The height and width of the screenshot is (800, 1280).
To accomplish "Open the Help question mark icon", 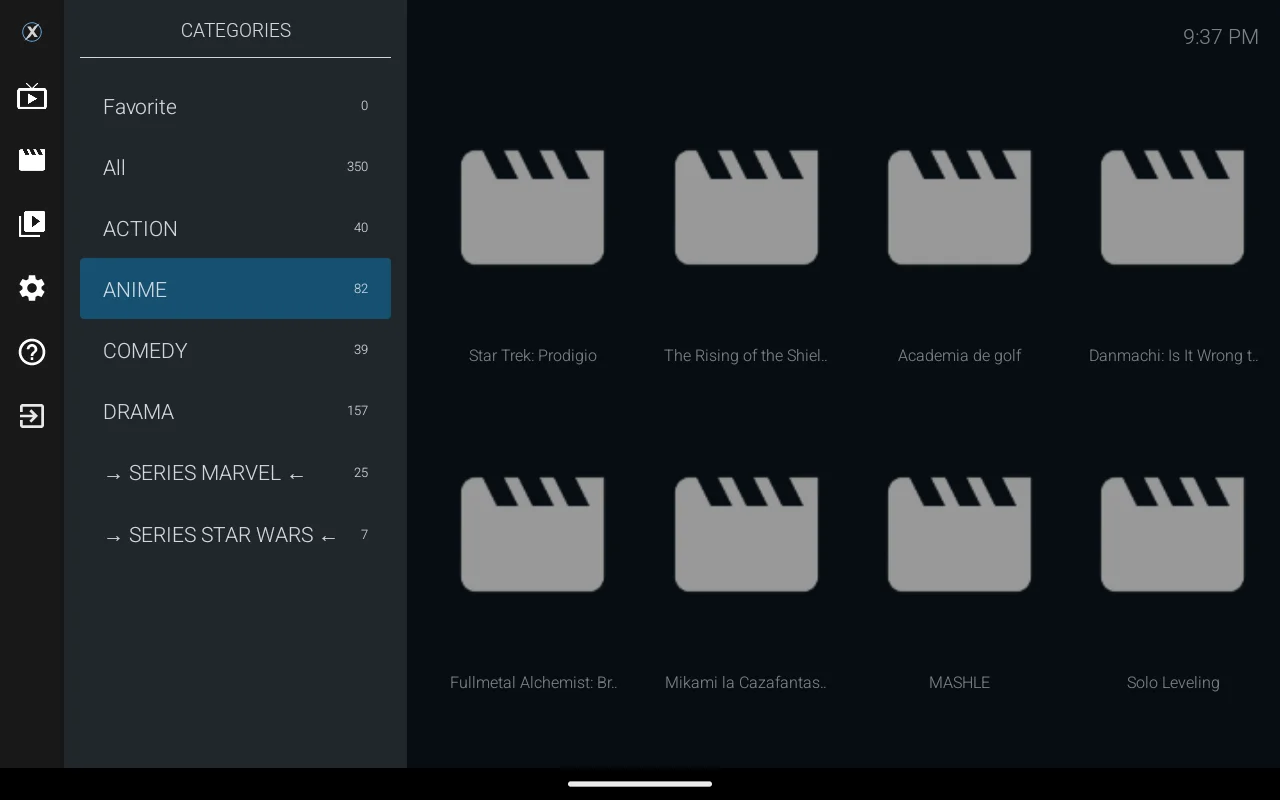I will [32, 352].
